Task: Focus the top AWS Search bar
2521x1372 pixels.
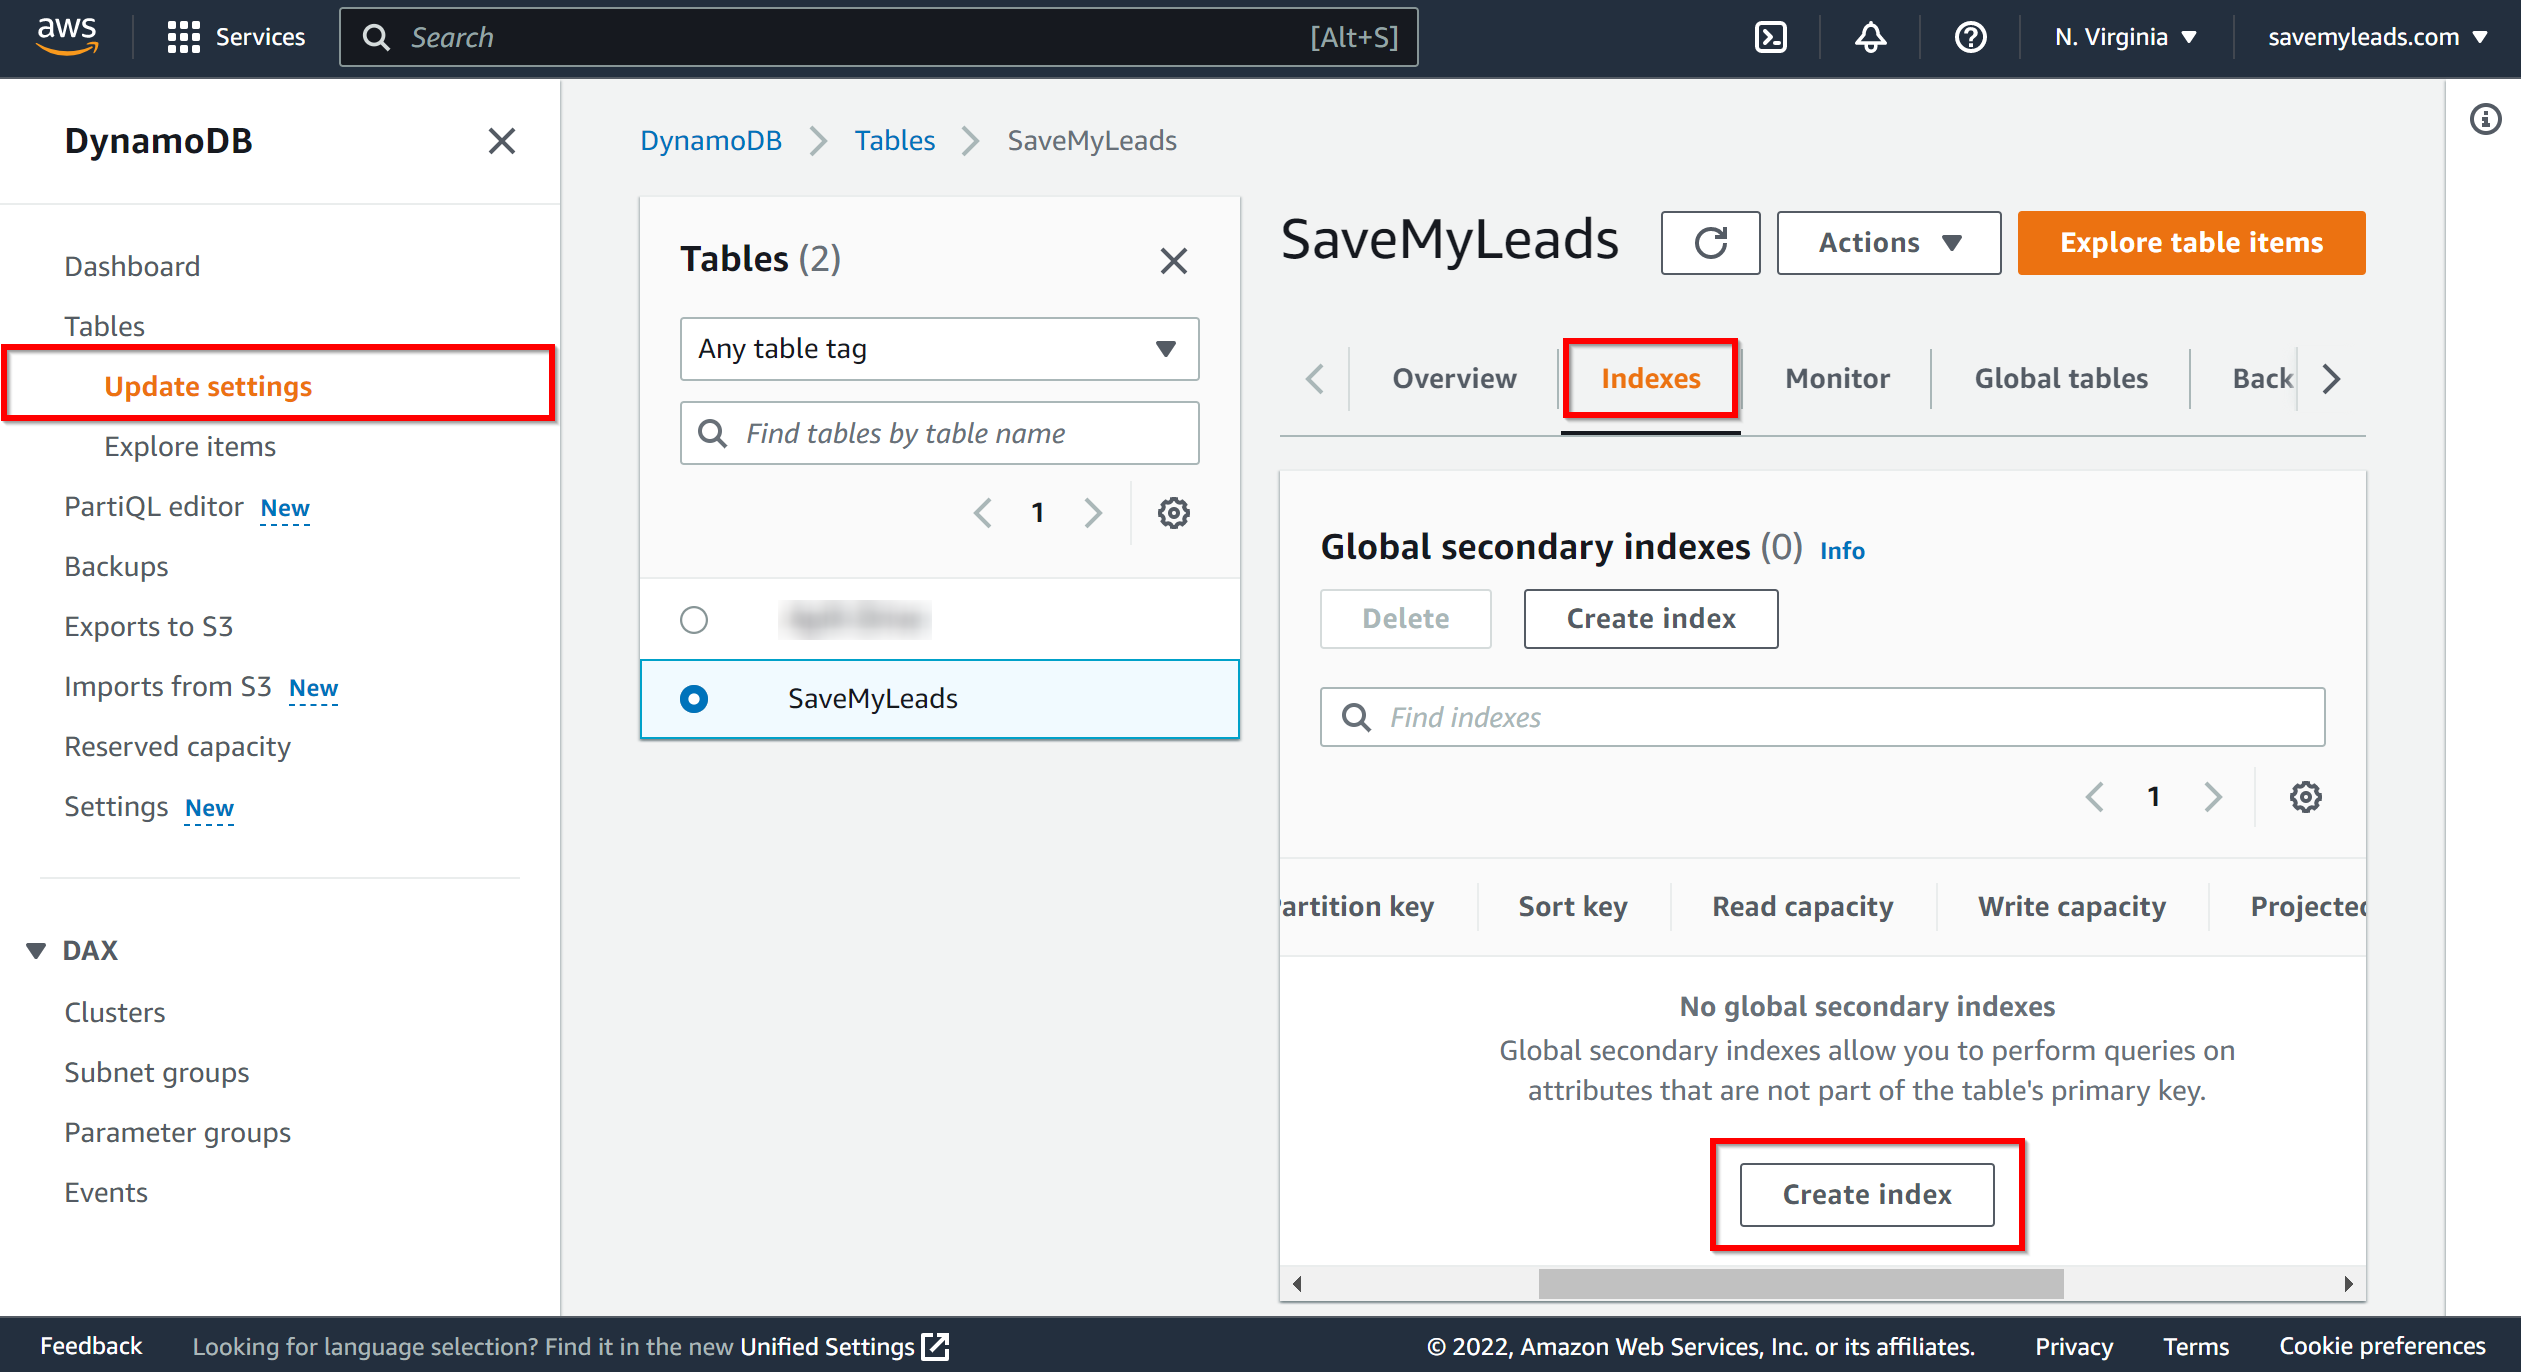Action: (x=878, y=37)
